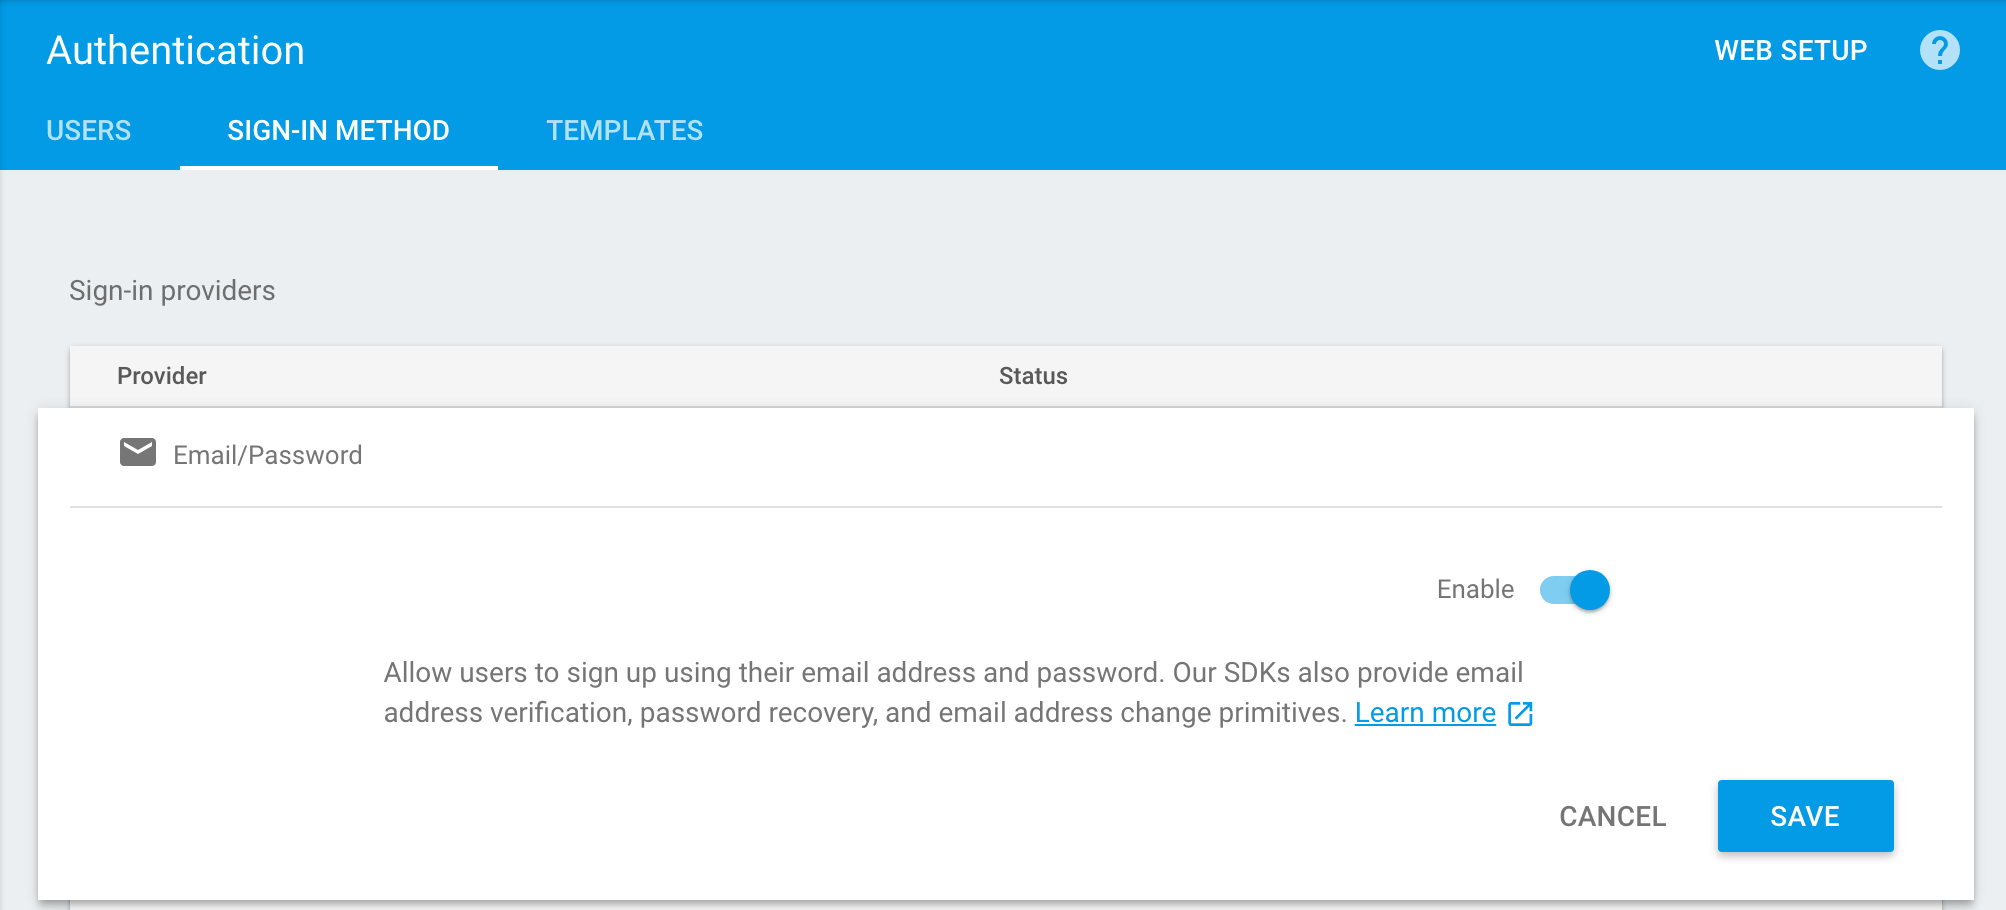Open the Templates tab
Image resolution: width=2006 pixels, height=910 pixels.
pyautogui.click(x=625, y=131)
